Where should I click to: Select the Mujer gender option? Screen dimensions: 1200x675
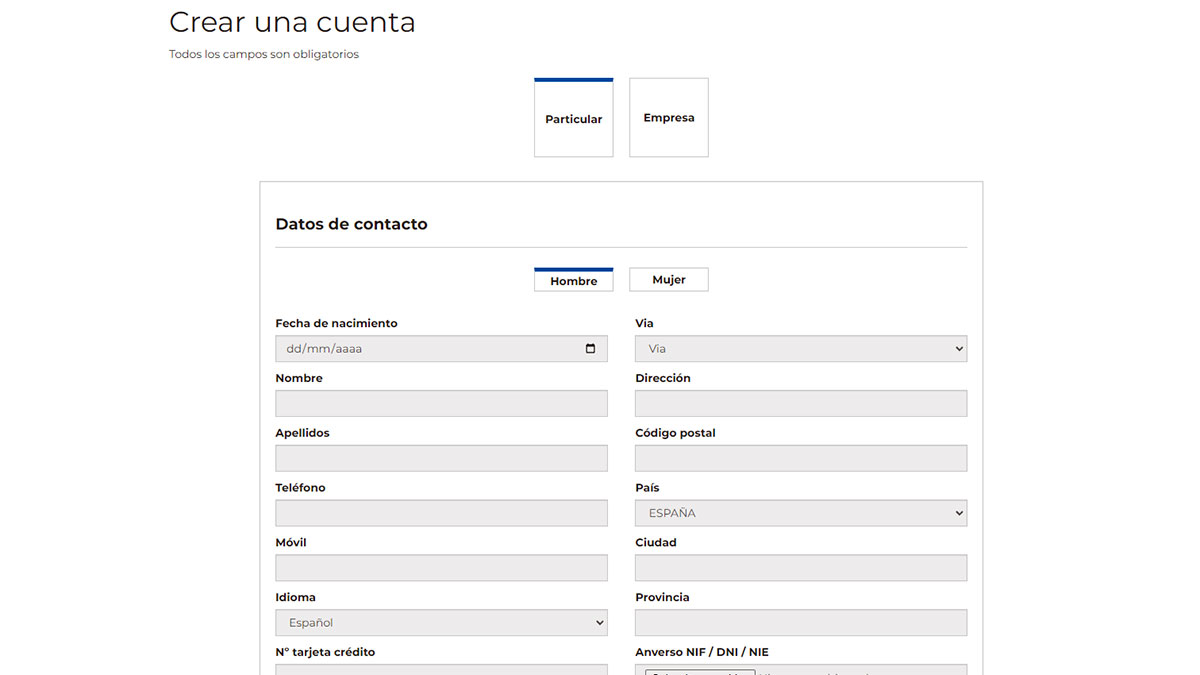[x=668, y=279]
